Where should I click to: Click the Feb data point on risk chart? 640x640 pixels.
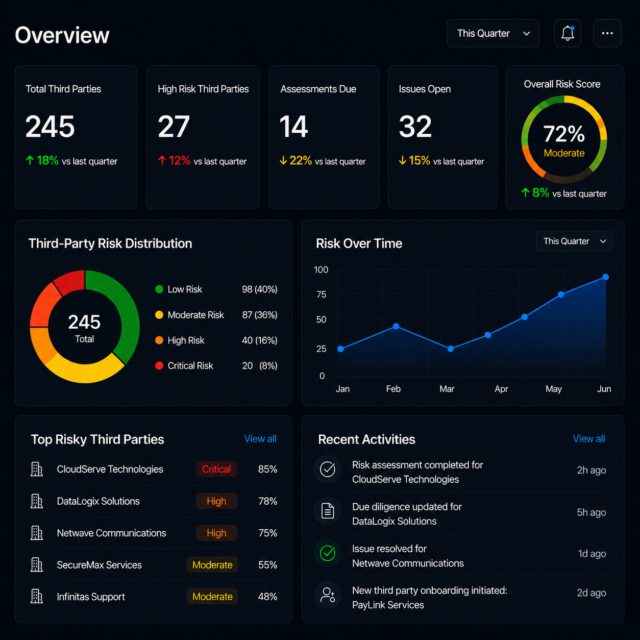click(396, 326)
